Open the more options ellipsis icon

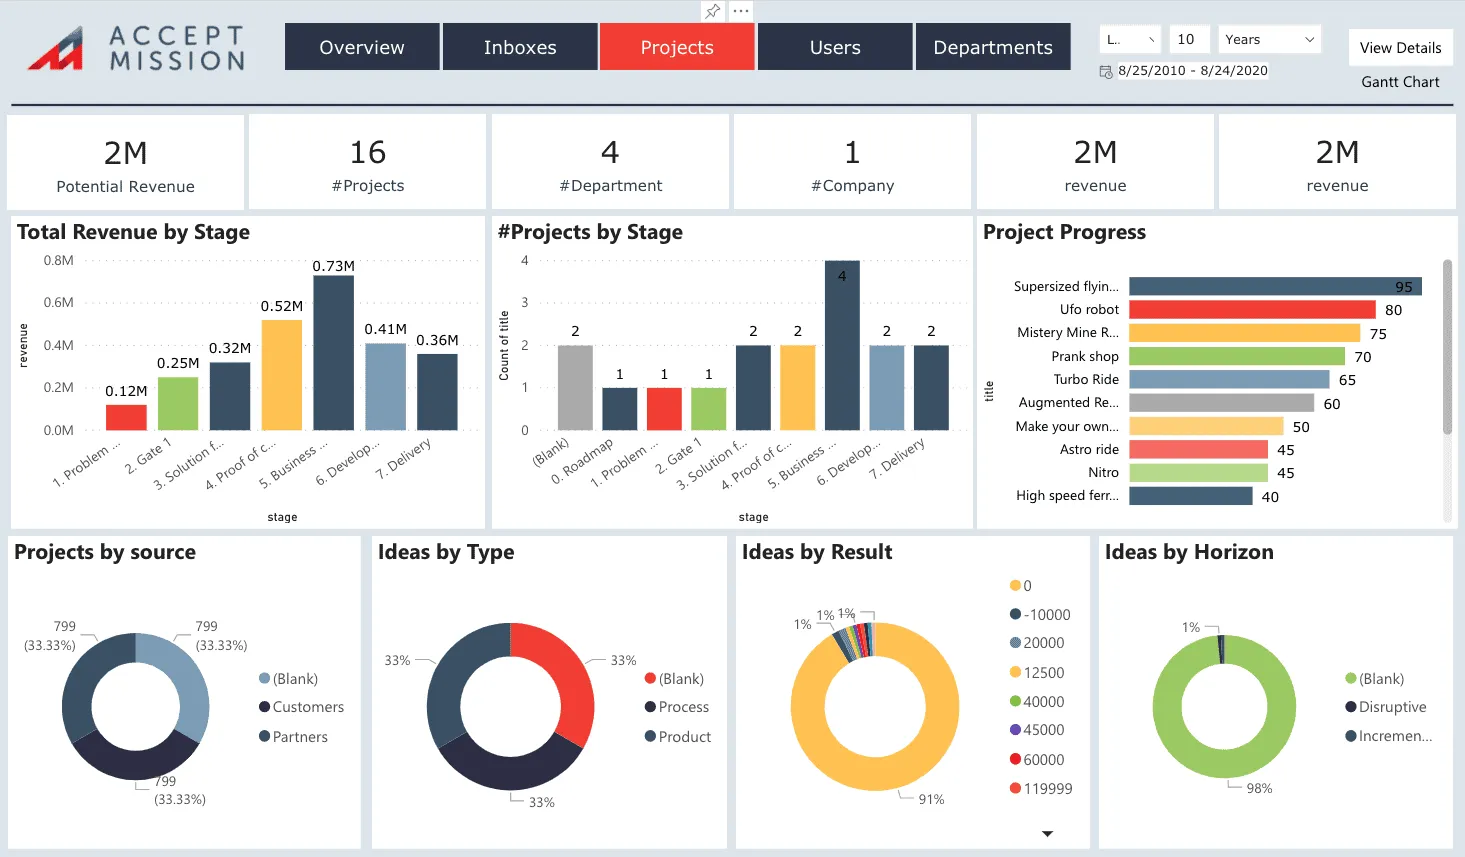click(740, 11)
